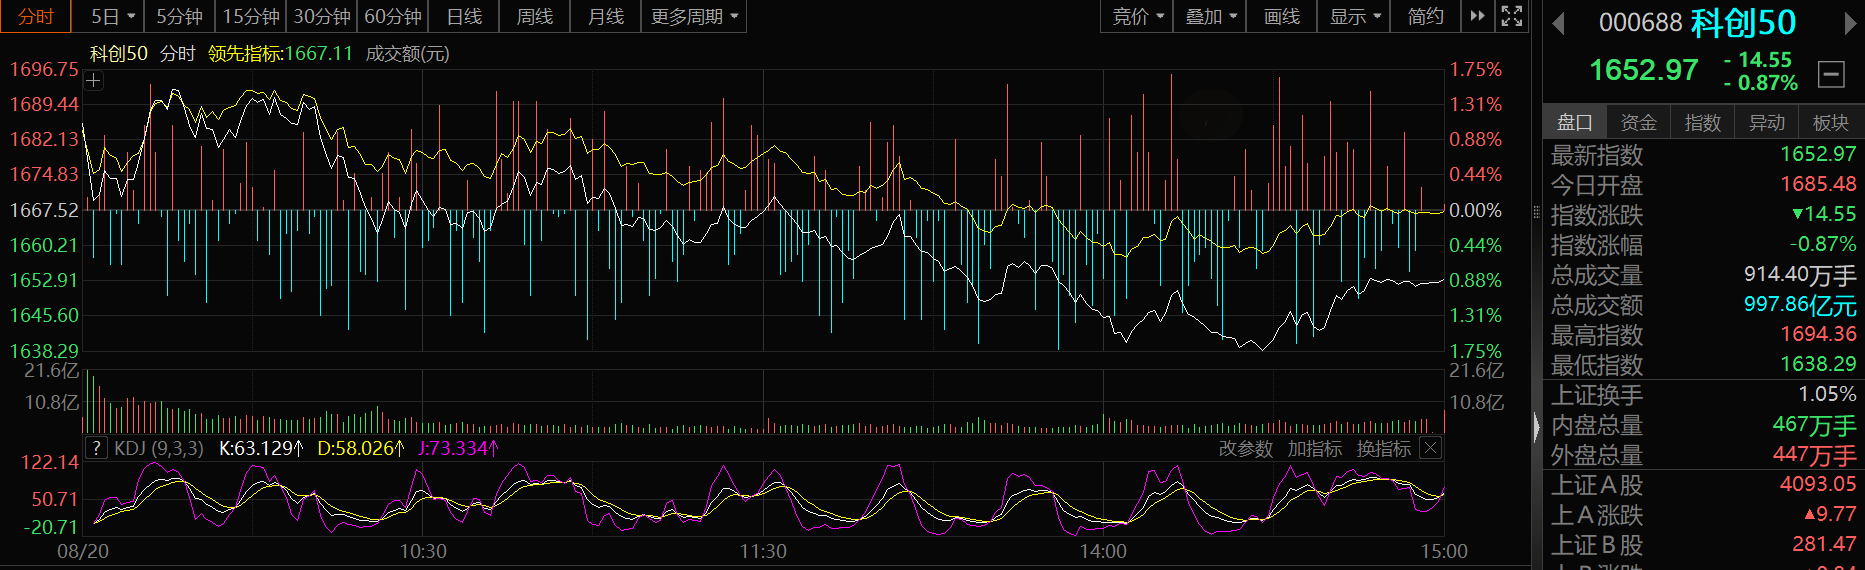Viewport: 1865px width, 570px height.
Task: Activate the 画线 drawing tool
Action: pos(1282,16)
